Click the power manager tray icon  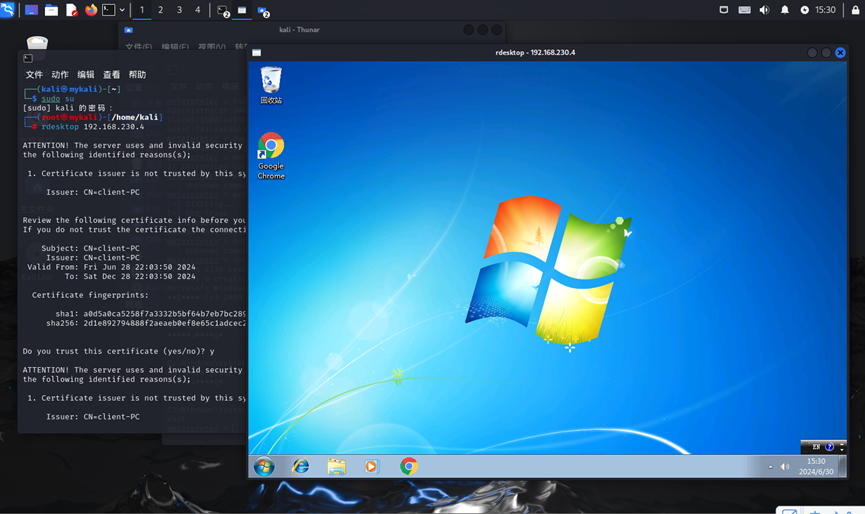(804, 10)
